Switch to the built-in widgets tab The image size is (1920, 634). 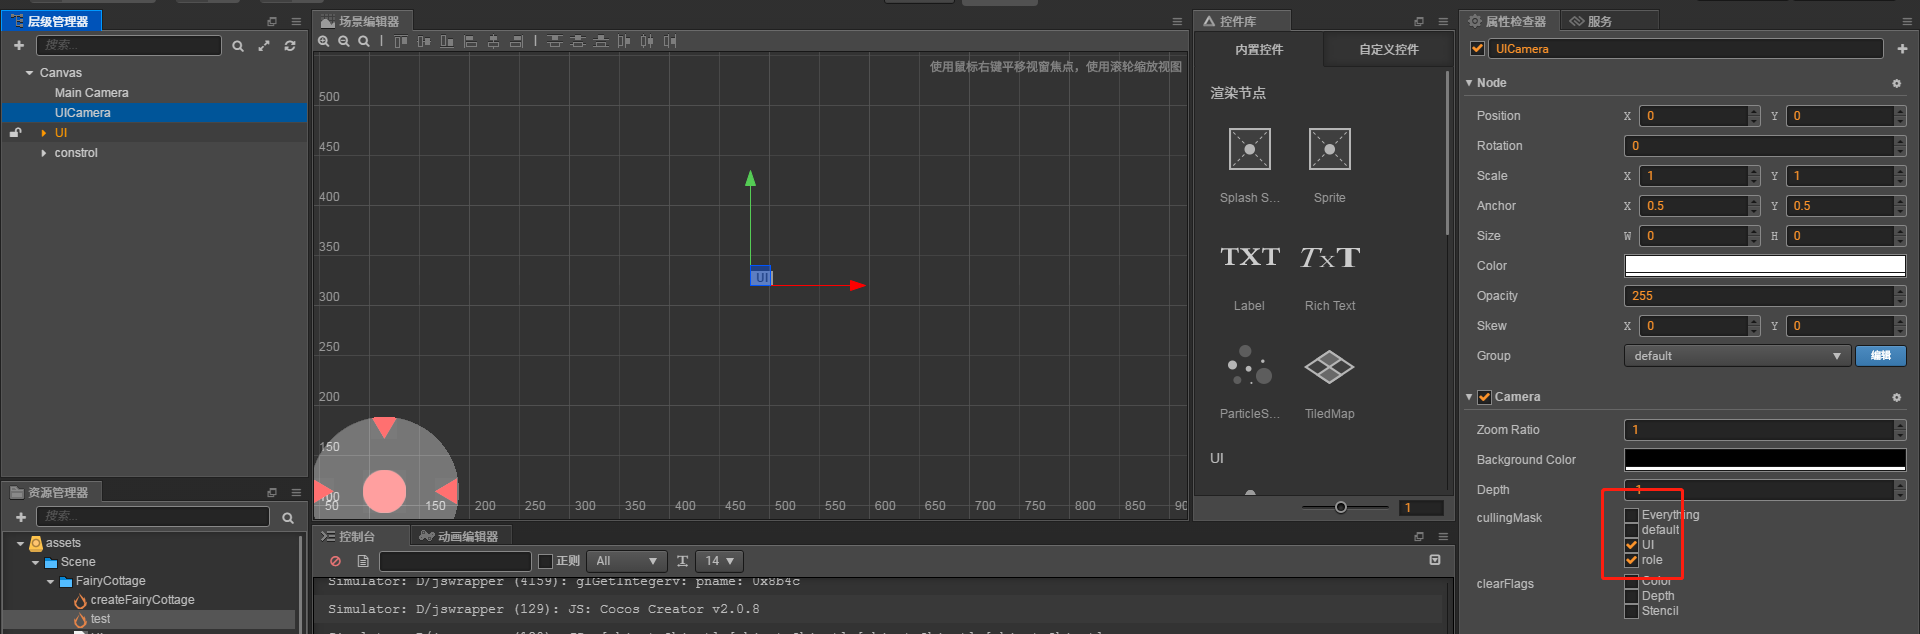[1258, 49]
